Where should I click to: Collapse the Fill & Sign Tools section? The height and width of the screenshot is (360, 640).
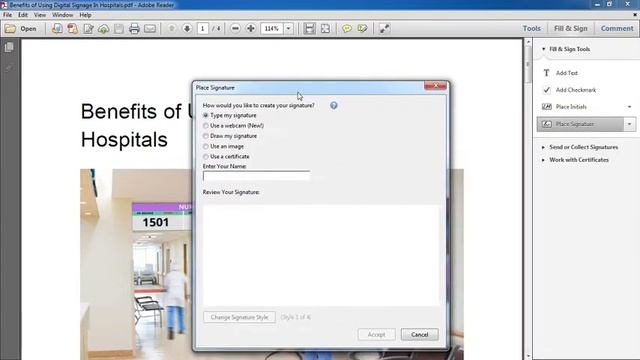pyautogui.click(x=544, y=49)
